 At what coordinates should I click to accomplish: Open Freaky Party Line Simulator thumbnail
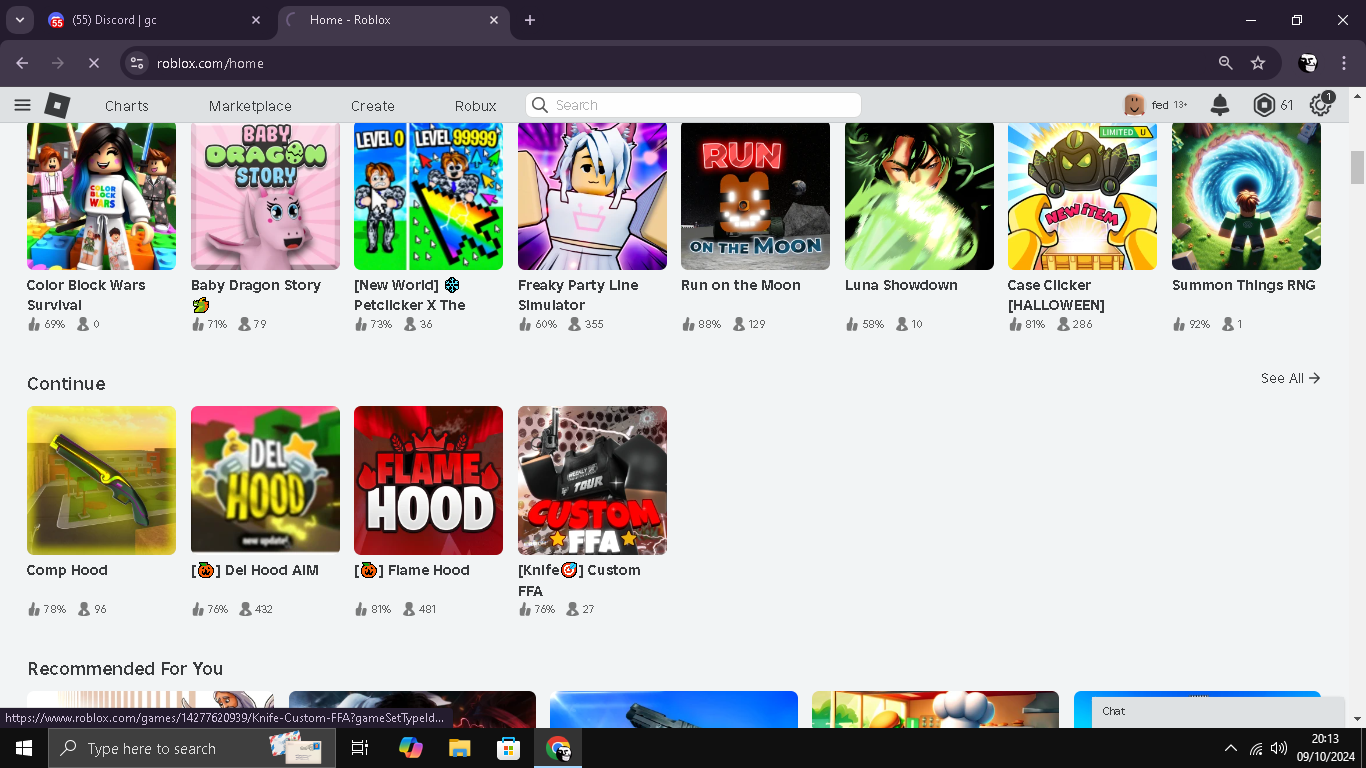point(592,196)
